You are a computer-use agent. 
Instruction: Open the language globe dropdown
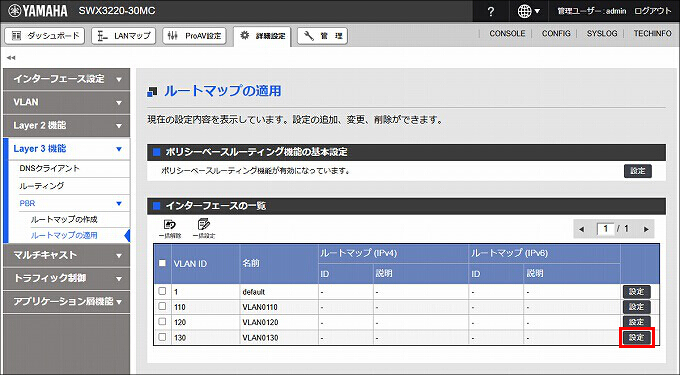(x=528, y=11)
